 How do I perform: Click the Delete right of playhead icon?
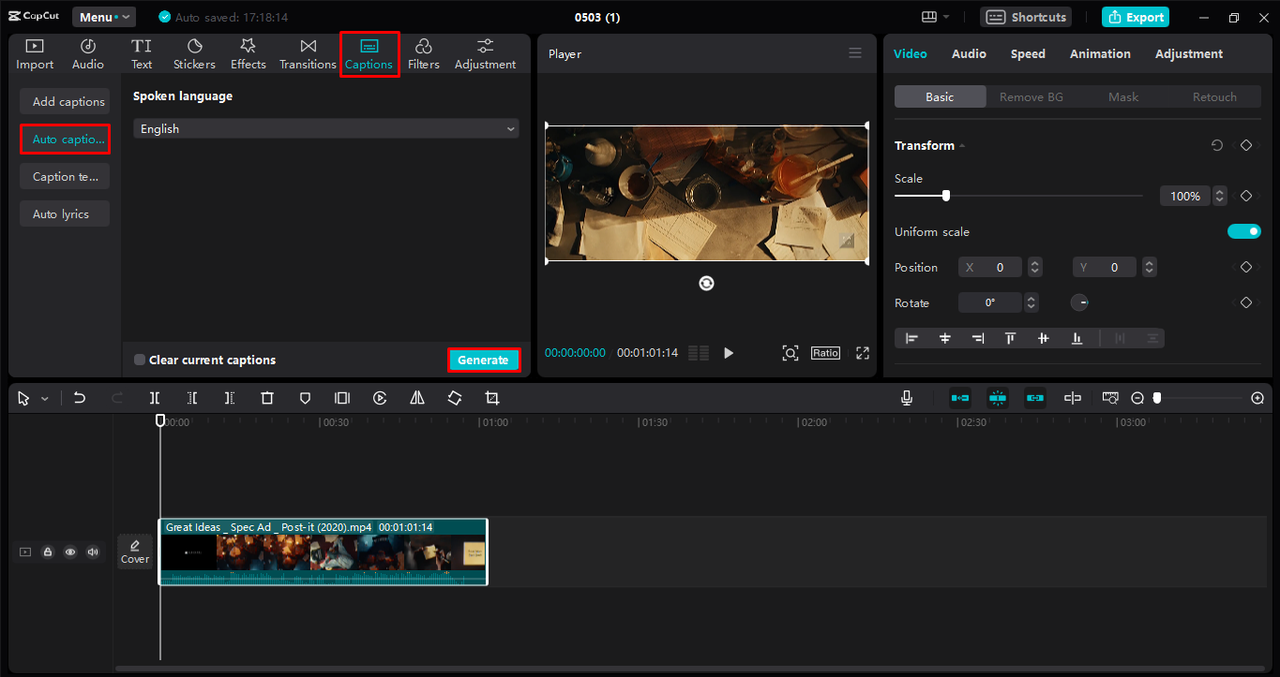pyautogui.click(x=230, y=398)
